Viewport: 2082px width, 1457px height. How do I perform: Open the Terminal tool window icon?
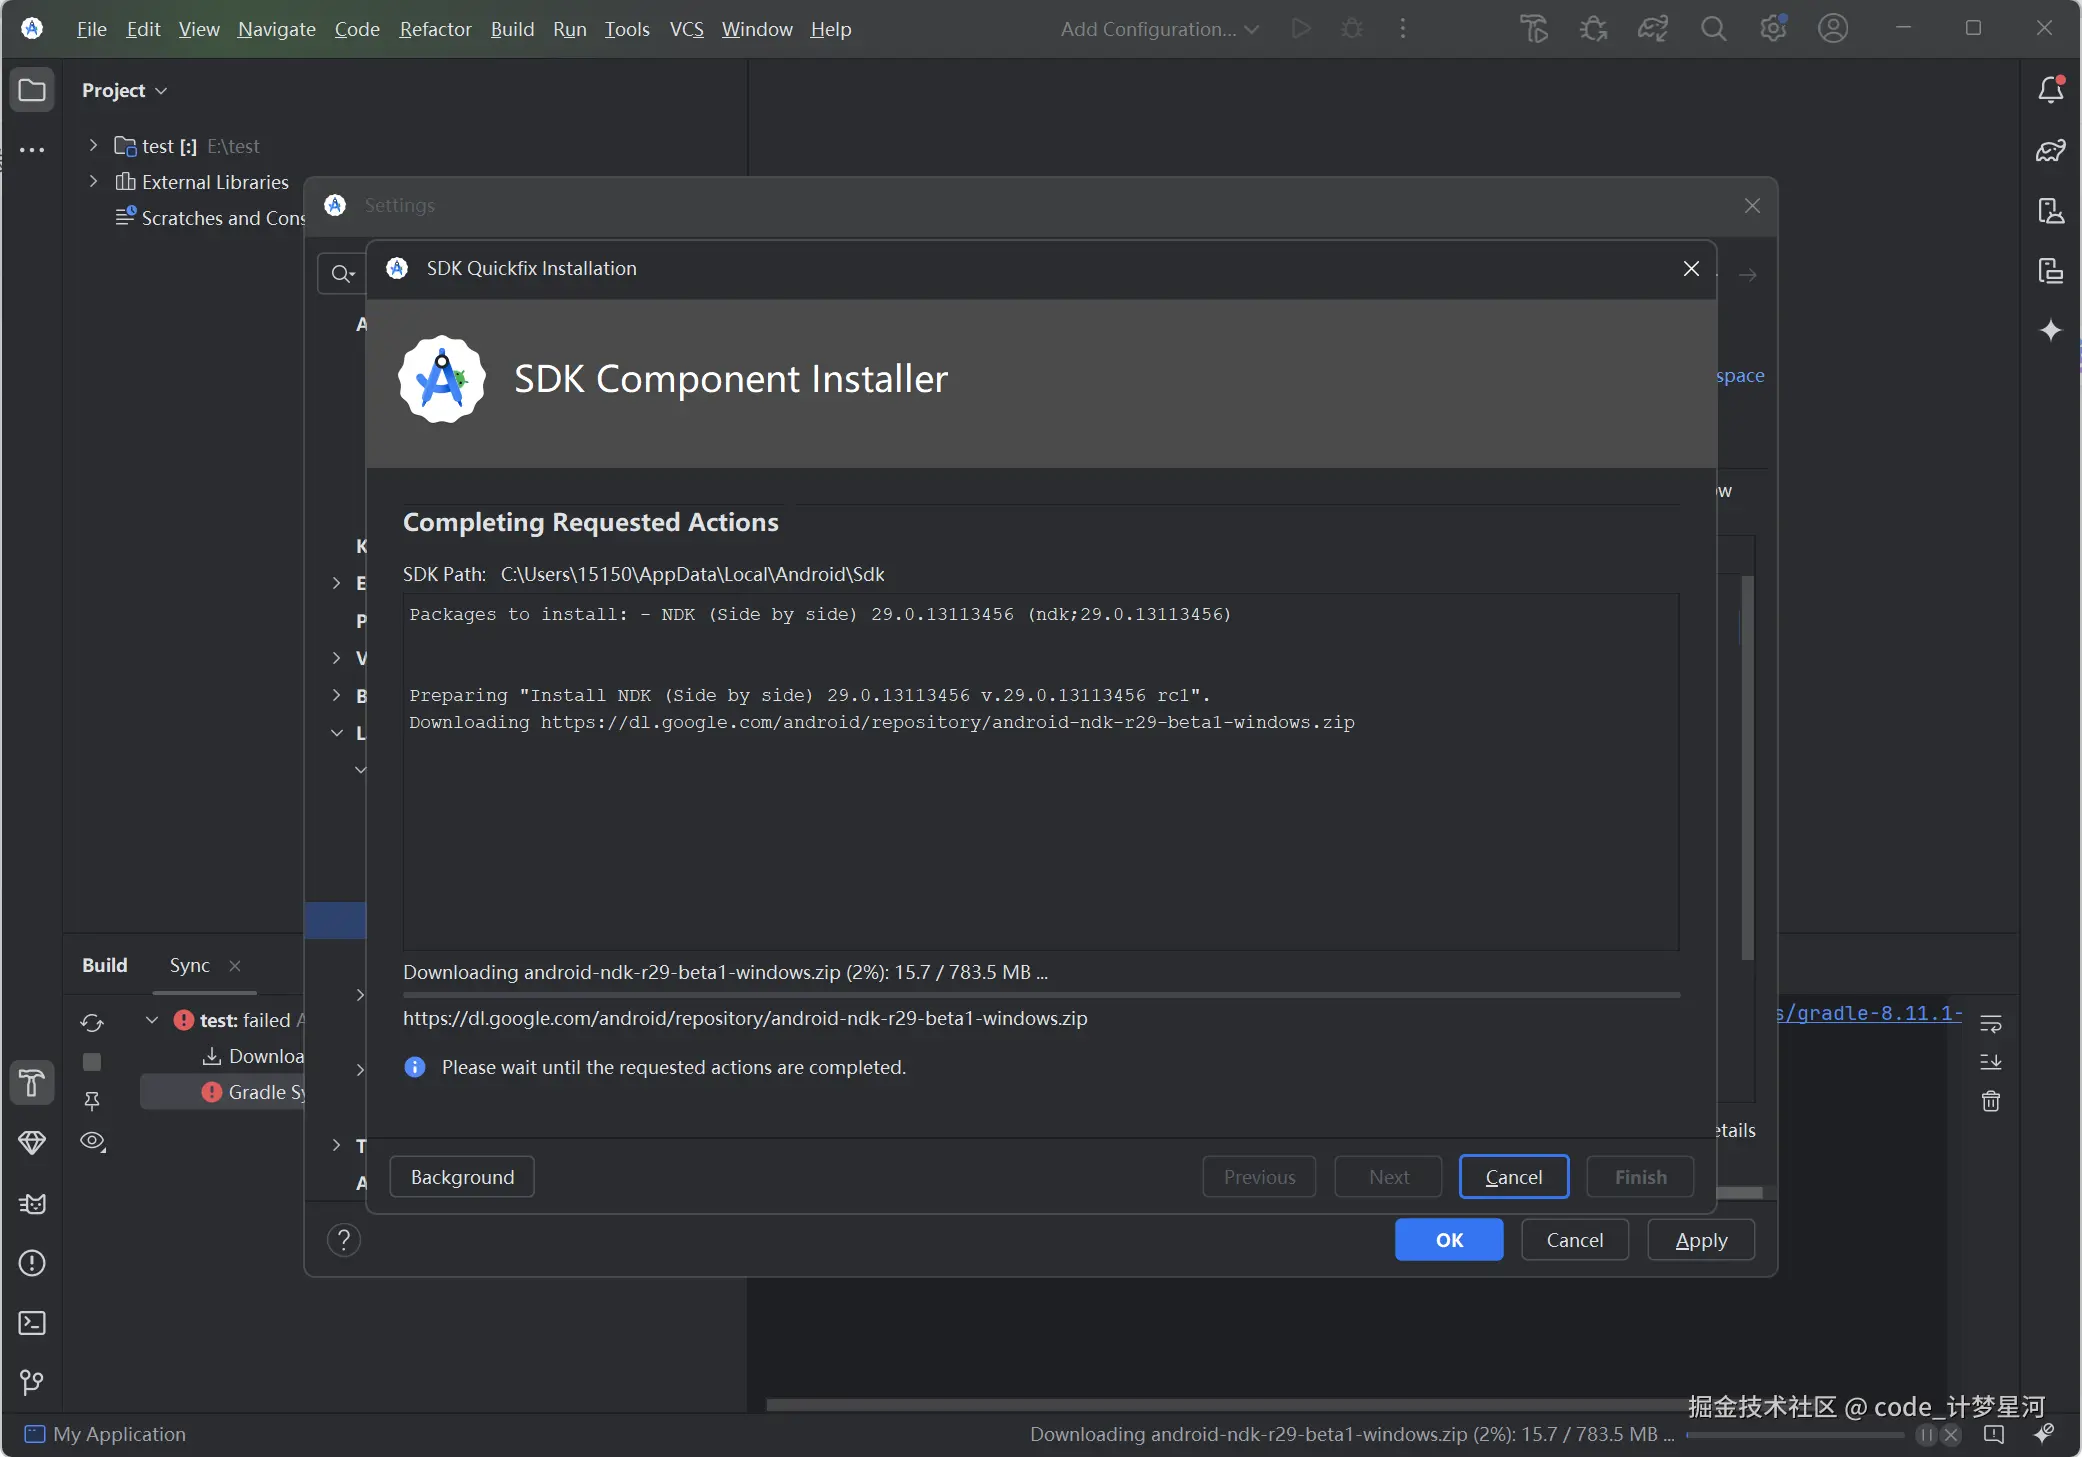(32, 1323)
